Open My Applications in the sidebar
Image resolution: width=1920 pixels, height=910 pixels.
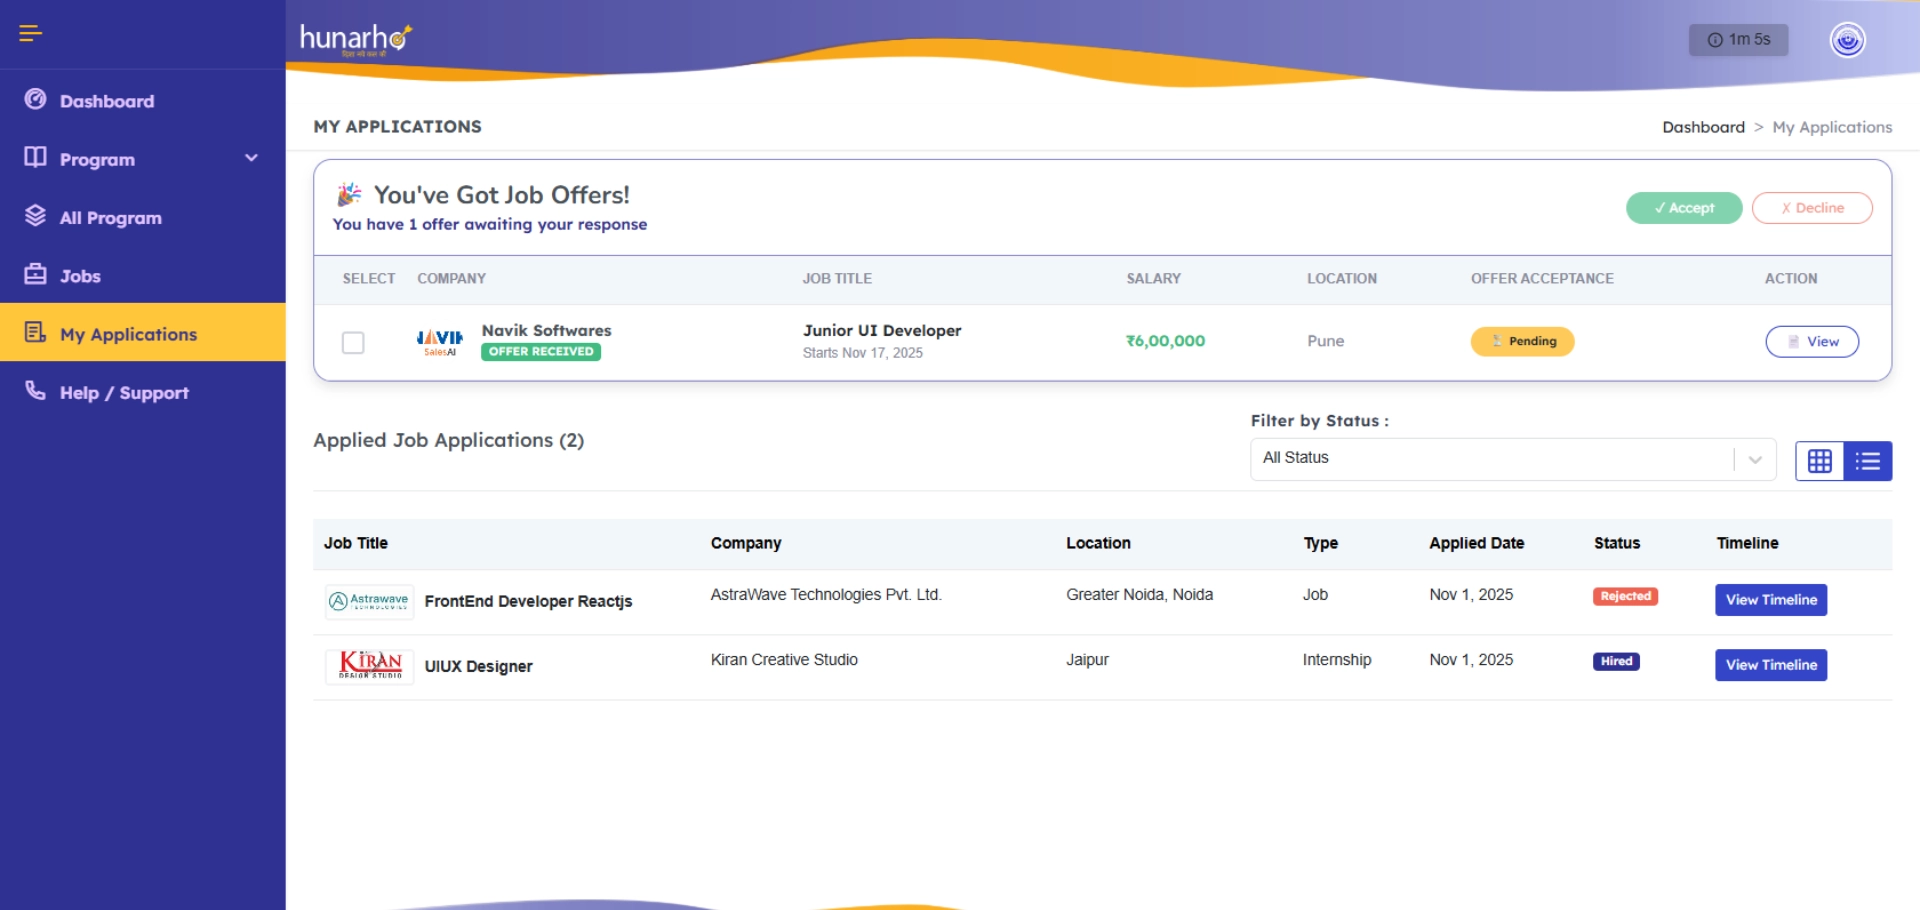point(128,333)
